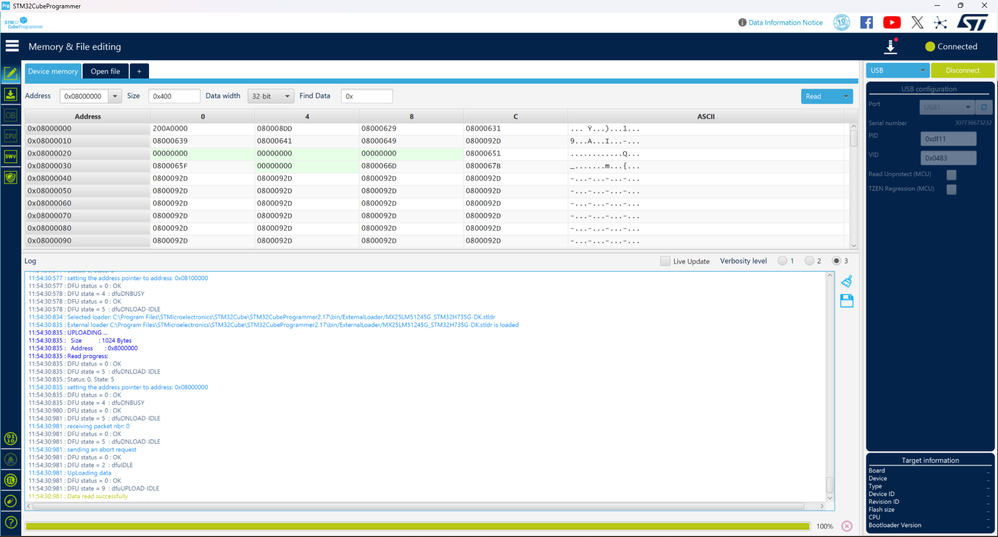
Task: Click the Find Data input field
Action: pos(367,96)
